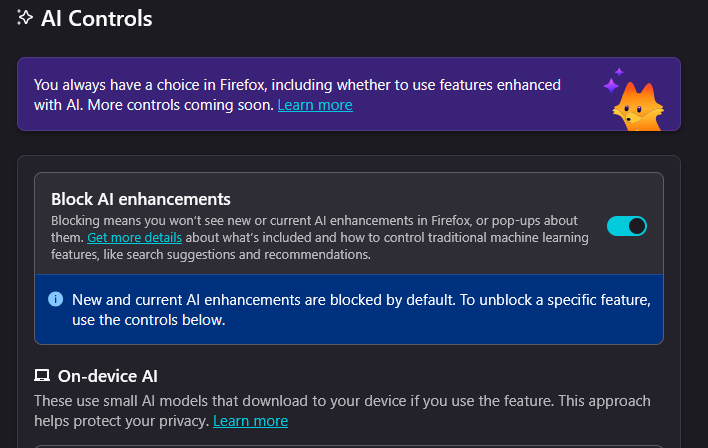Turn off the Block AI enhancements toggle

click(x=627, y=226)
